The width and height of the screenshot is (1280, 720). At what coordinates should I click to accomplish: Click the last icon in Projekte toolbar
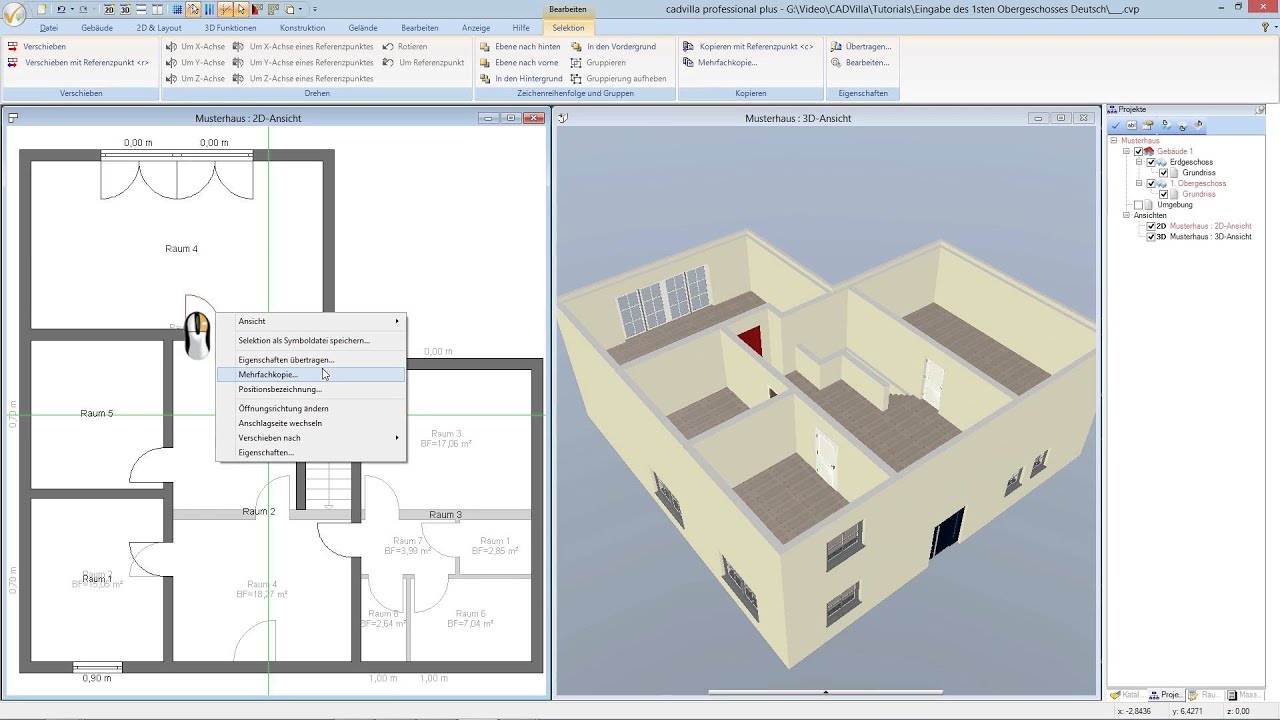tap(1198, 125)
